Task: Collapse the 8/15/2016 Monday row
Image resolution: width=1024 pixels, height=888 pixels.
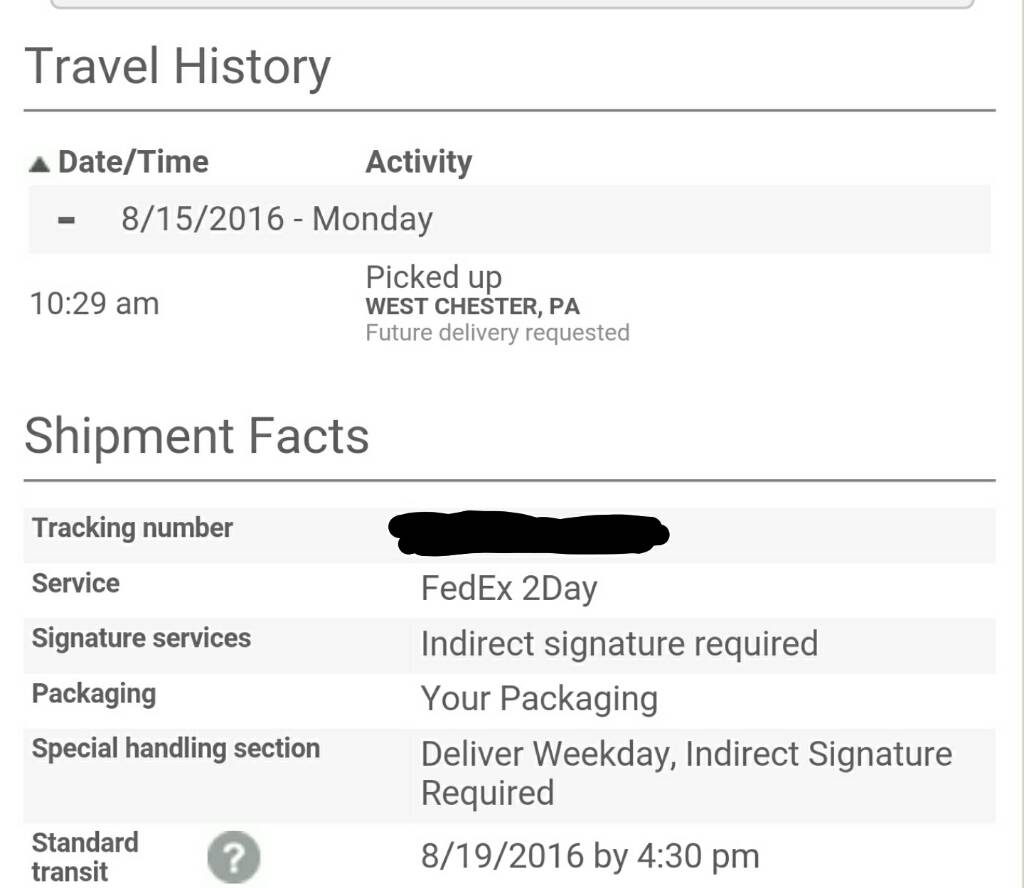Action: [x=66, y=220]
